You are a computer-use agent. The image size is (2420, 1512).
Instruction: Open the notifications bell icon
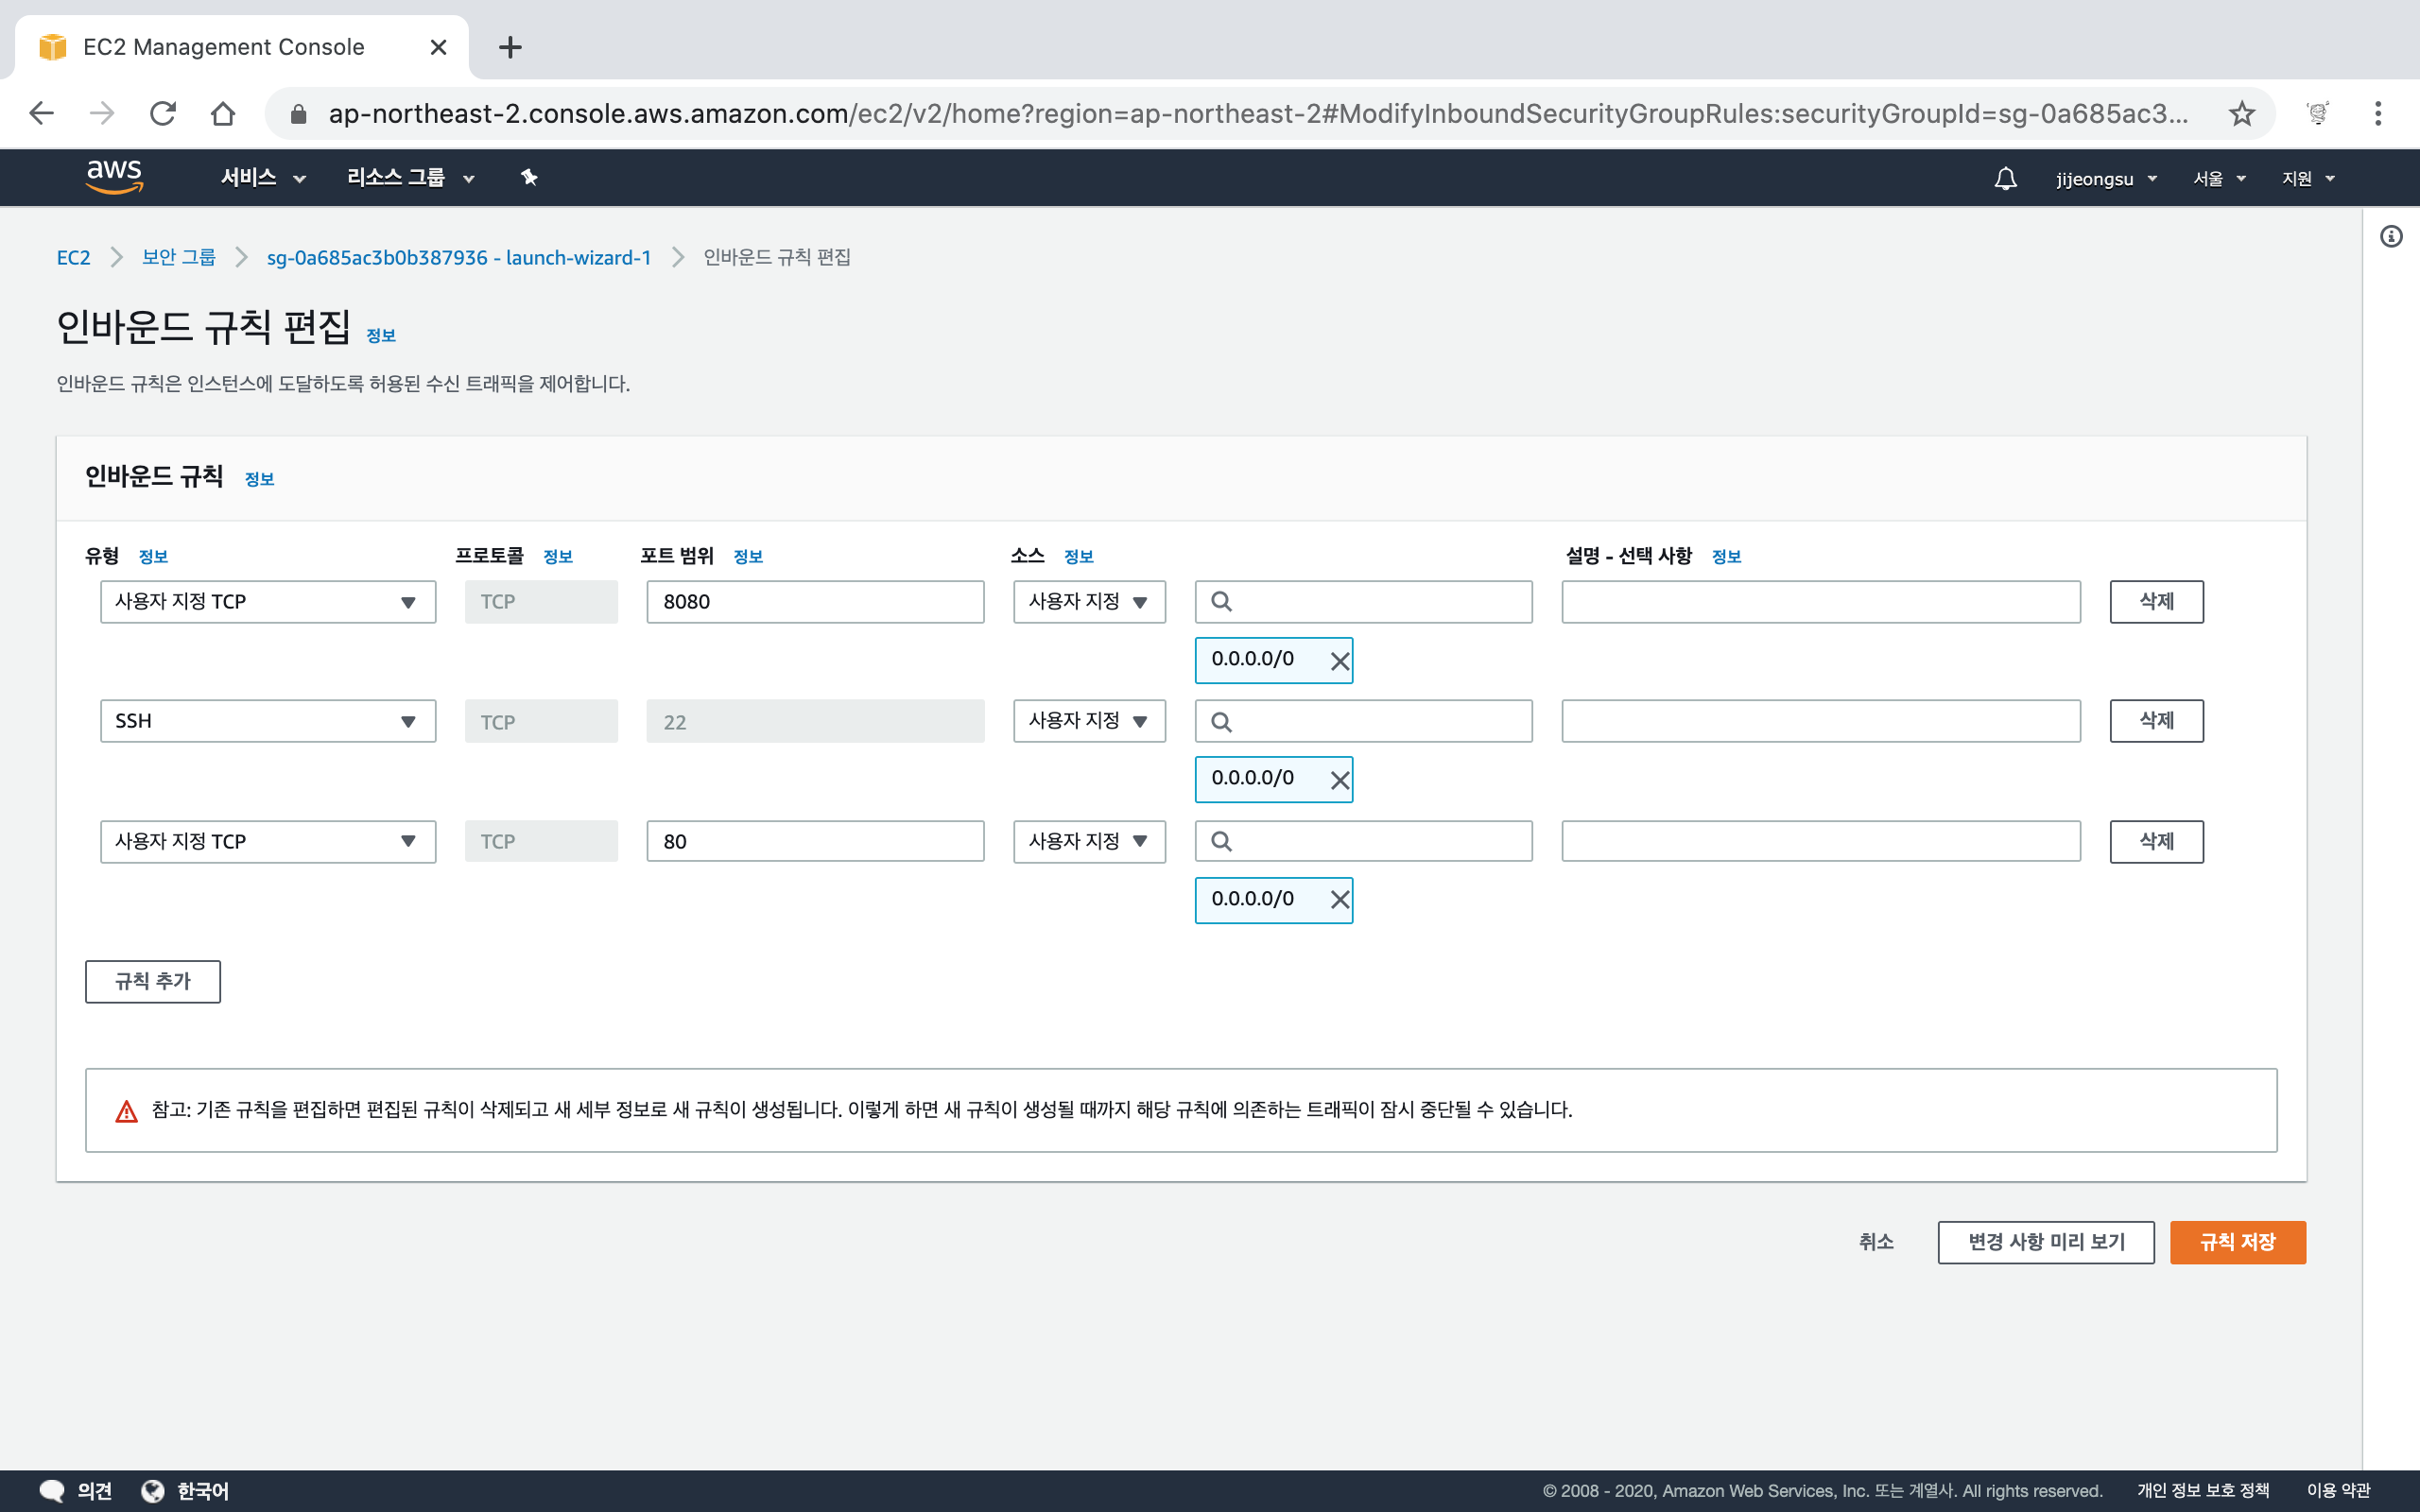pos(2005,178)
